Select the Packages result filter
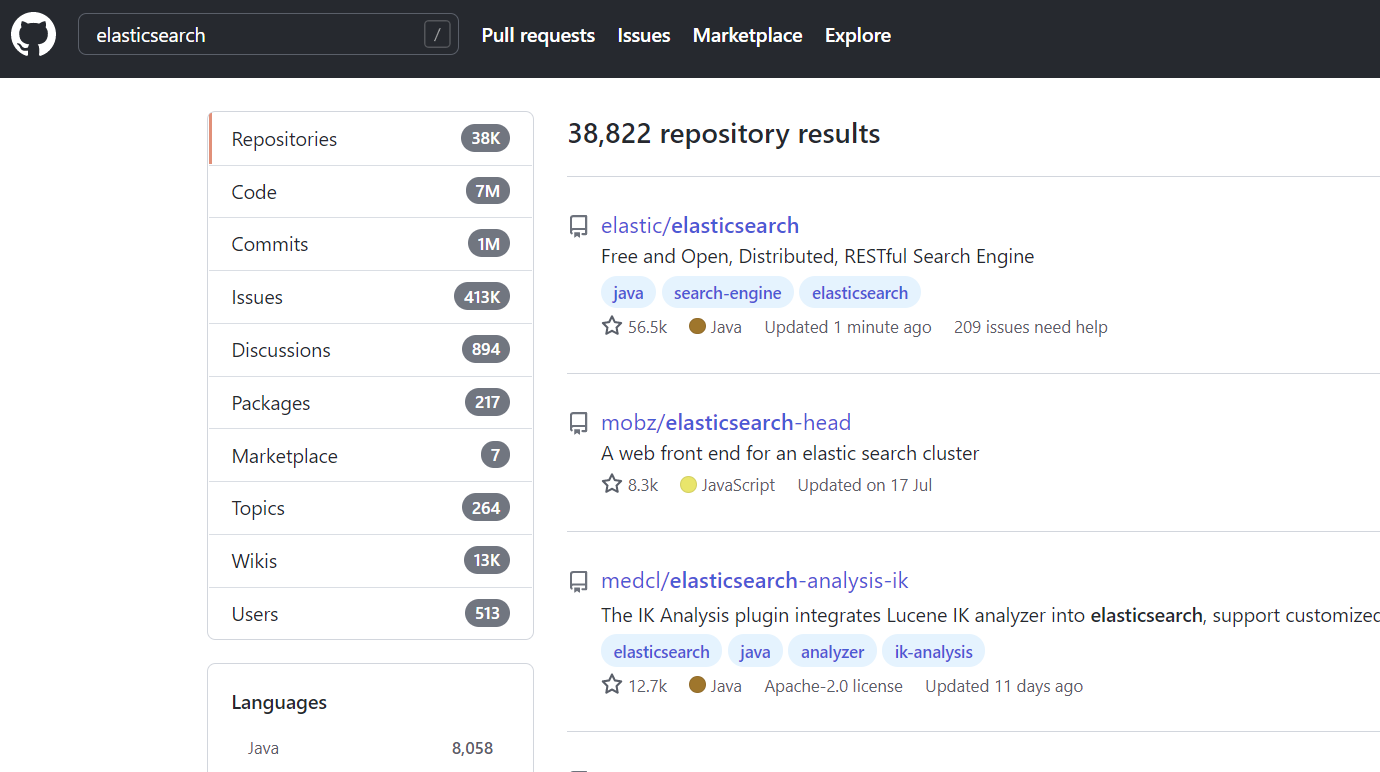Viewport: 1380px width, 772px height. pos(370,403)
